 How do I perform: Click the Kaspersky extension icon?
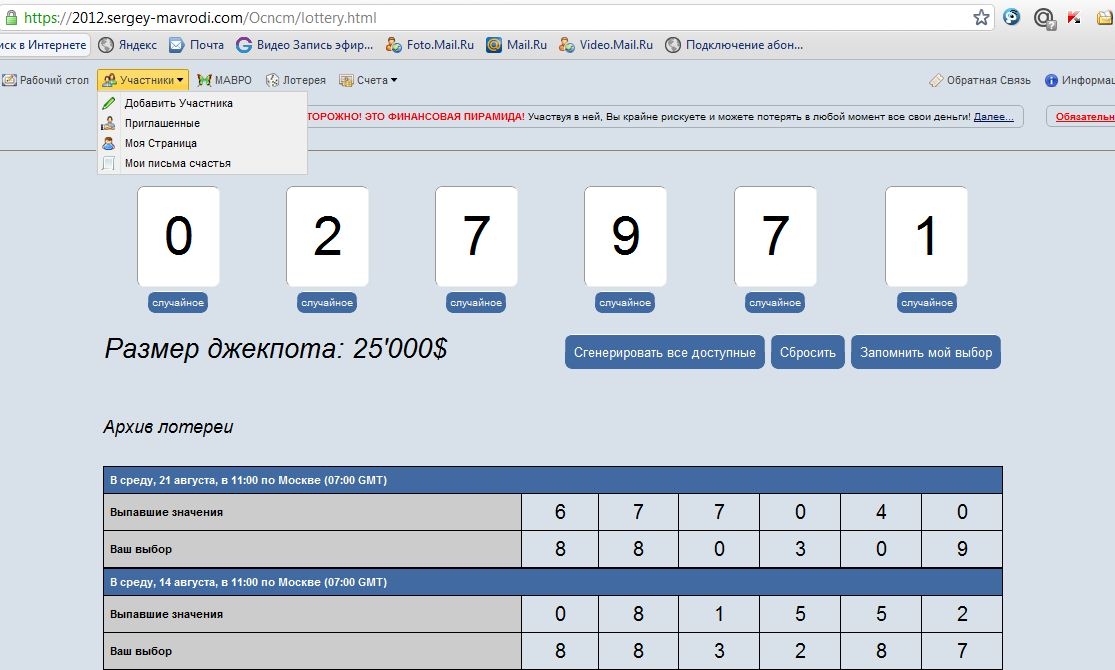1074,17
